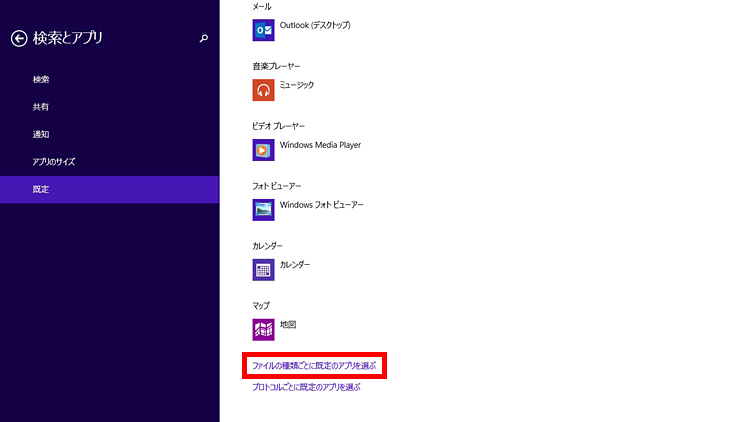Screen dimensions: 750x422
Task: Click the Windows Media Player icon
Action: 264,150
